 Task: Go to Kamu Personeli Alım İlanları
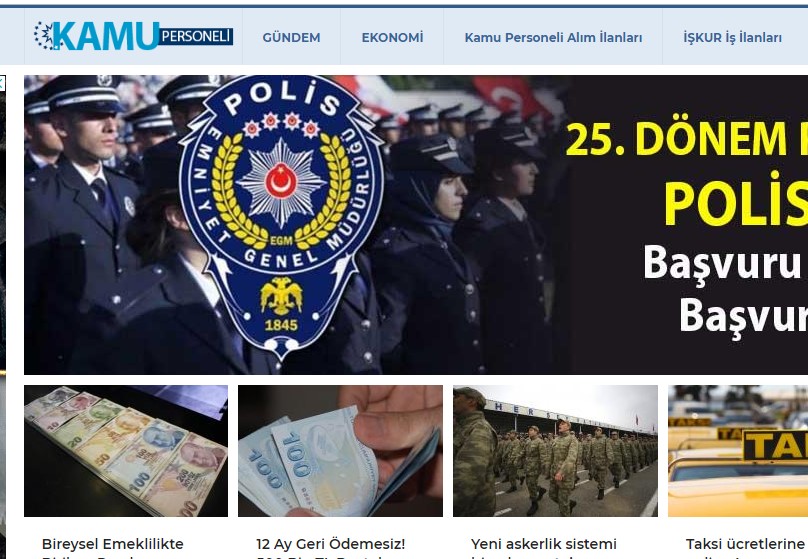click(x=553, y=38)
